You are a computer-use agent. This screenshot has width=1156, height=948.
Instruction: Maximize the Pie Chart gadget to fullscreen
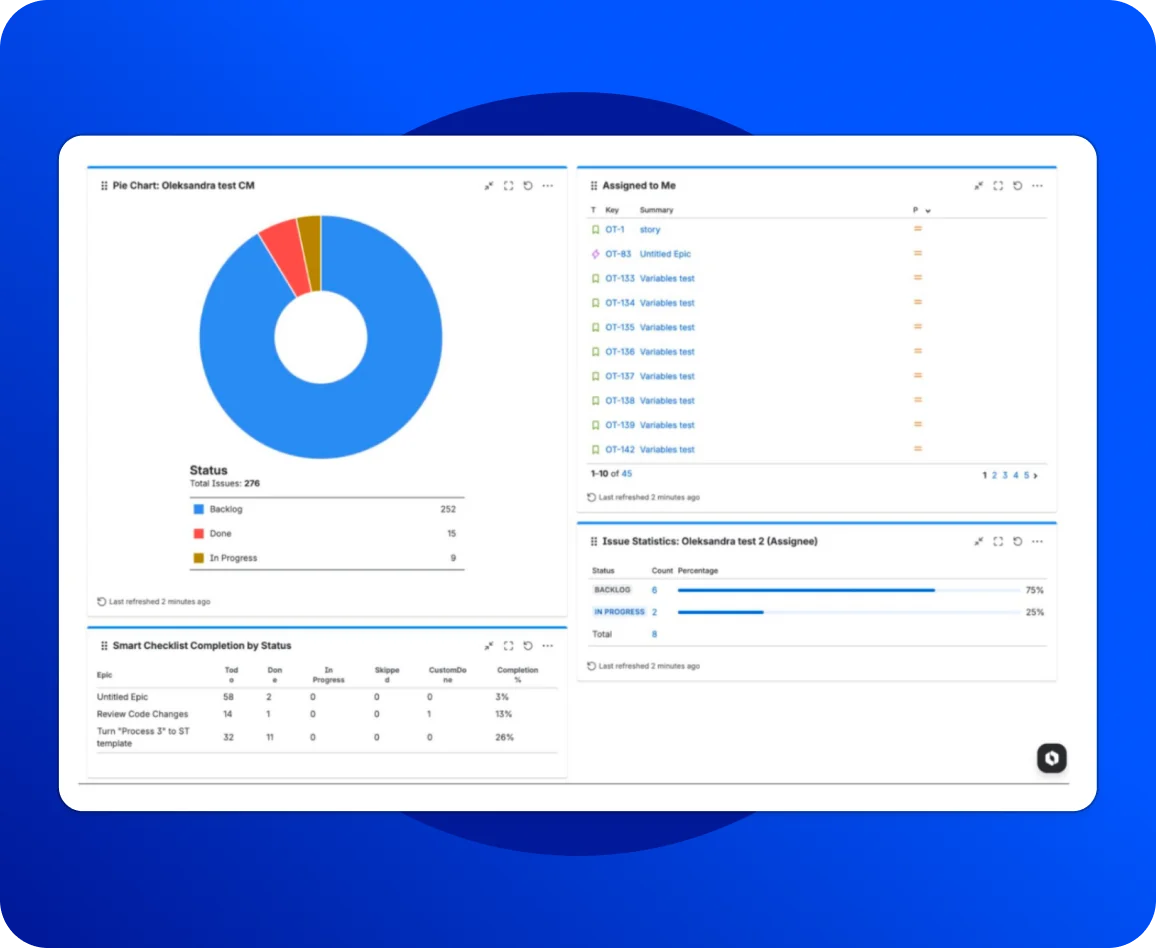pyautogui.click(x=509, y=186)
